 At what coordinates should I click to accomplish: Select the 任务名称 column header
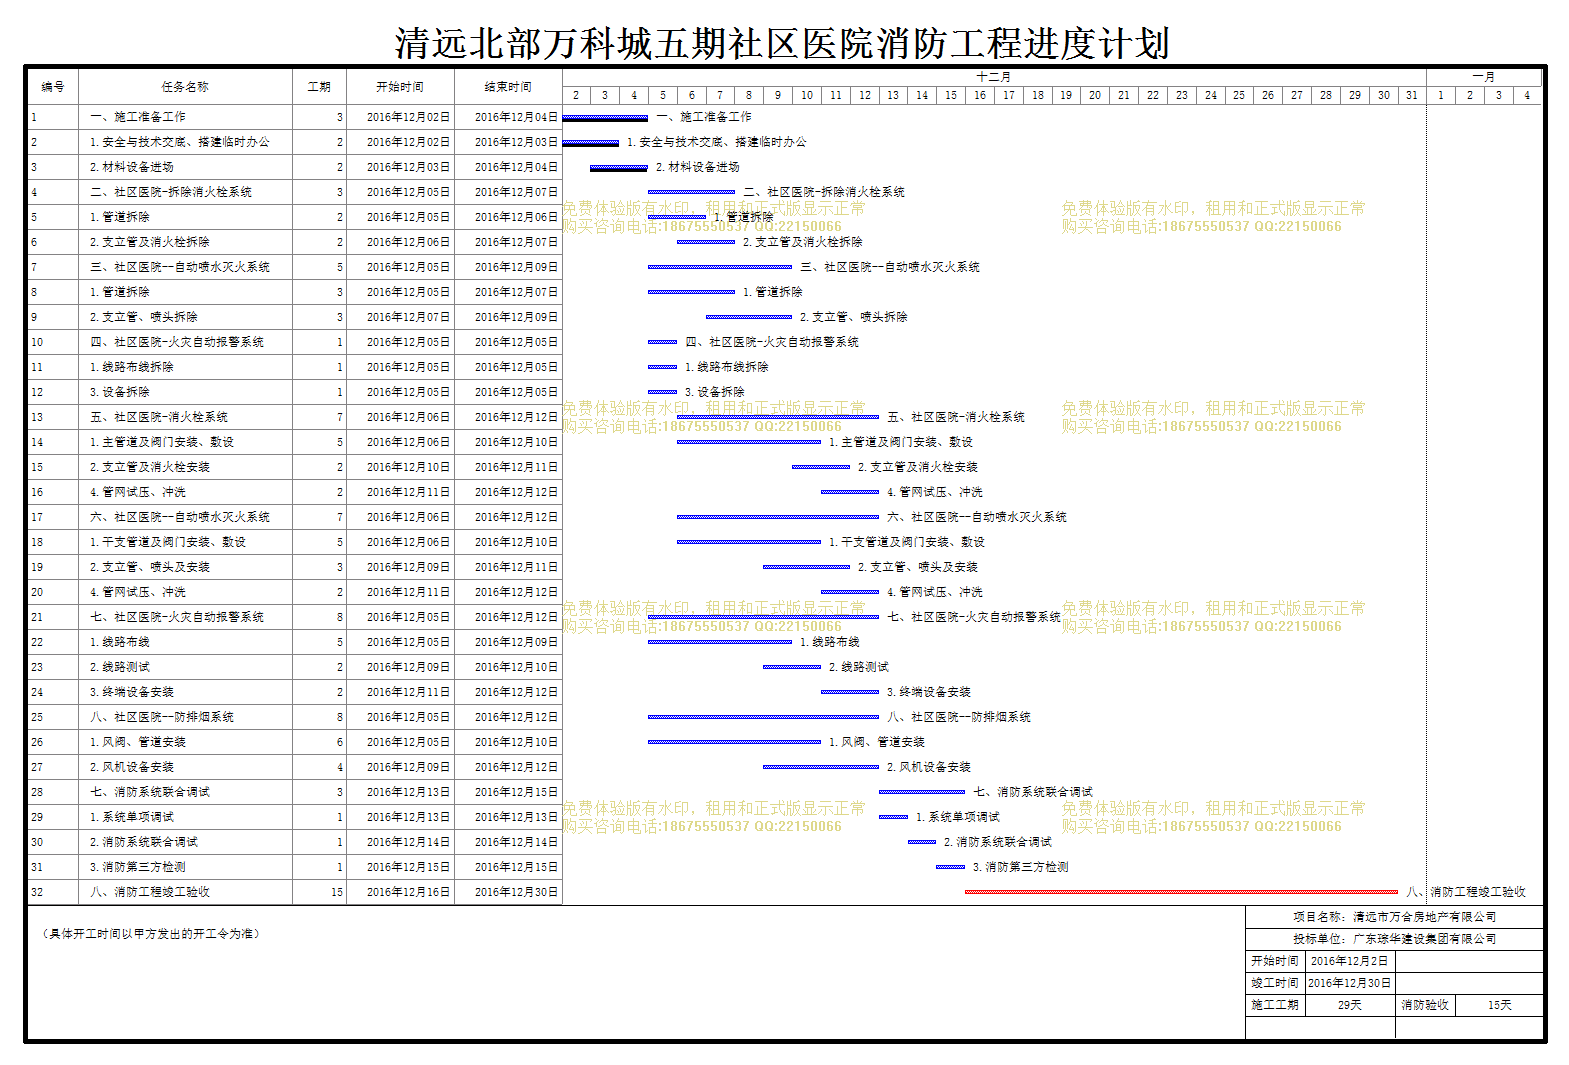(185, 87)
